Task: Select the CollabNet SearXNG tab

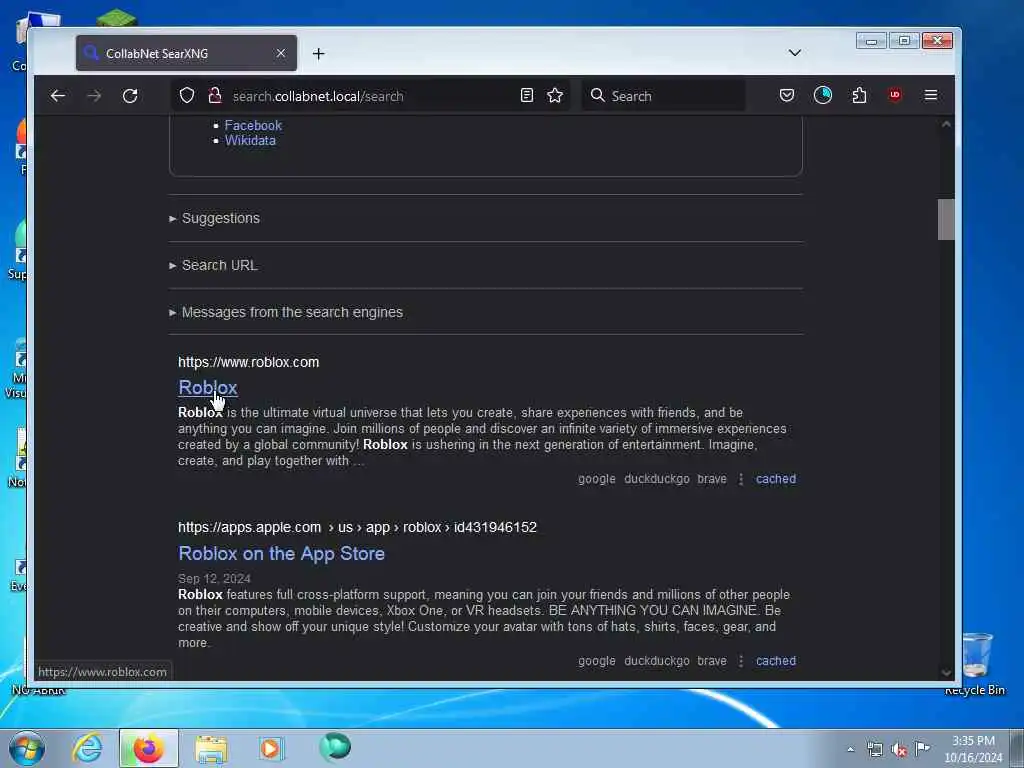Action: (x=186, y=53)
